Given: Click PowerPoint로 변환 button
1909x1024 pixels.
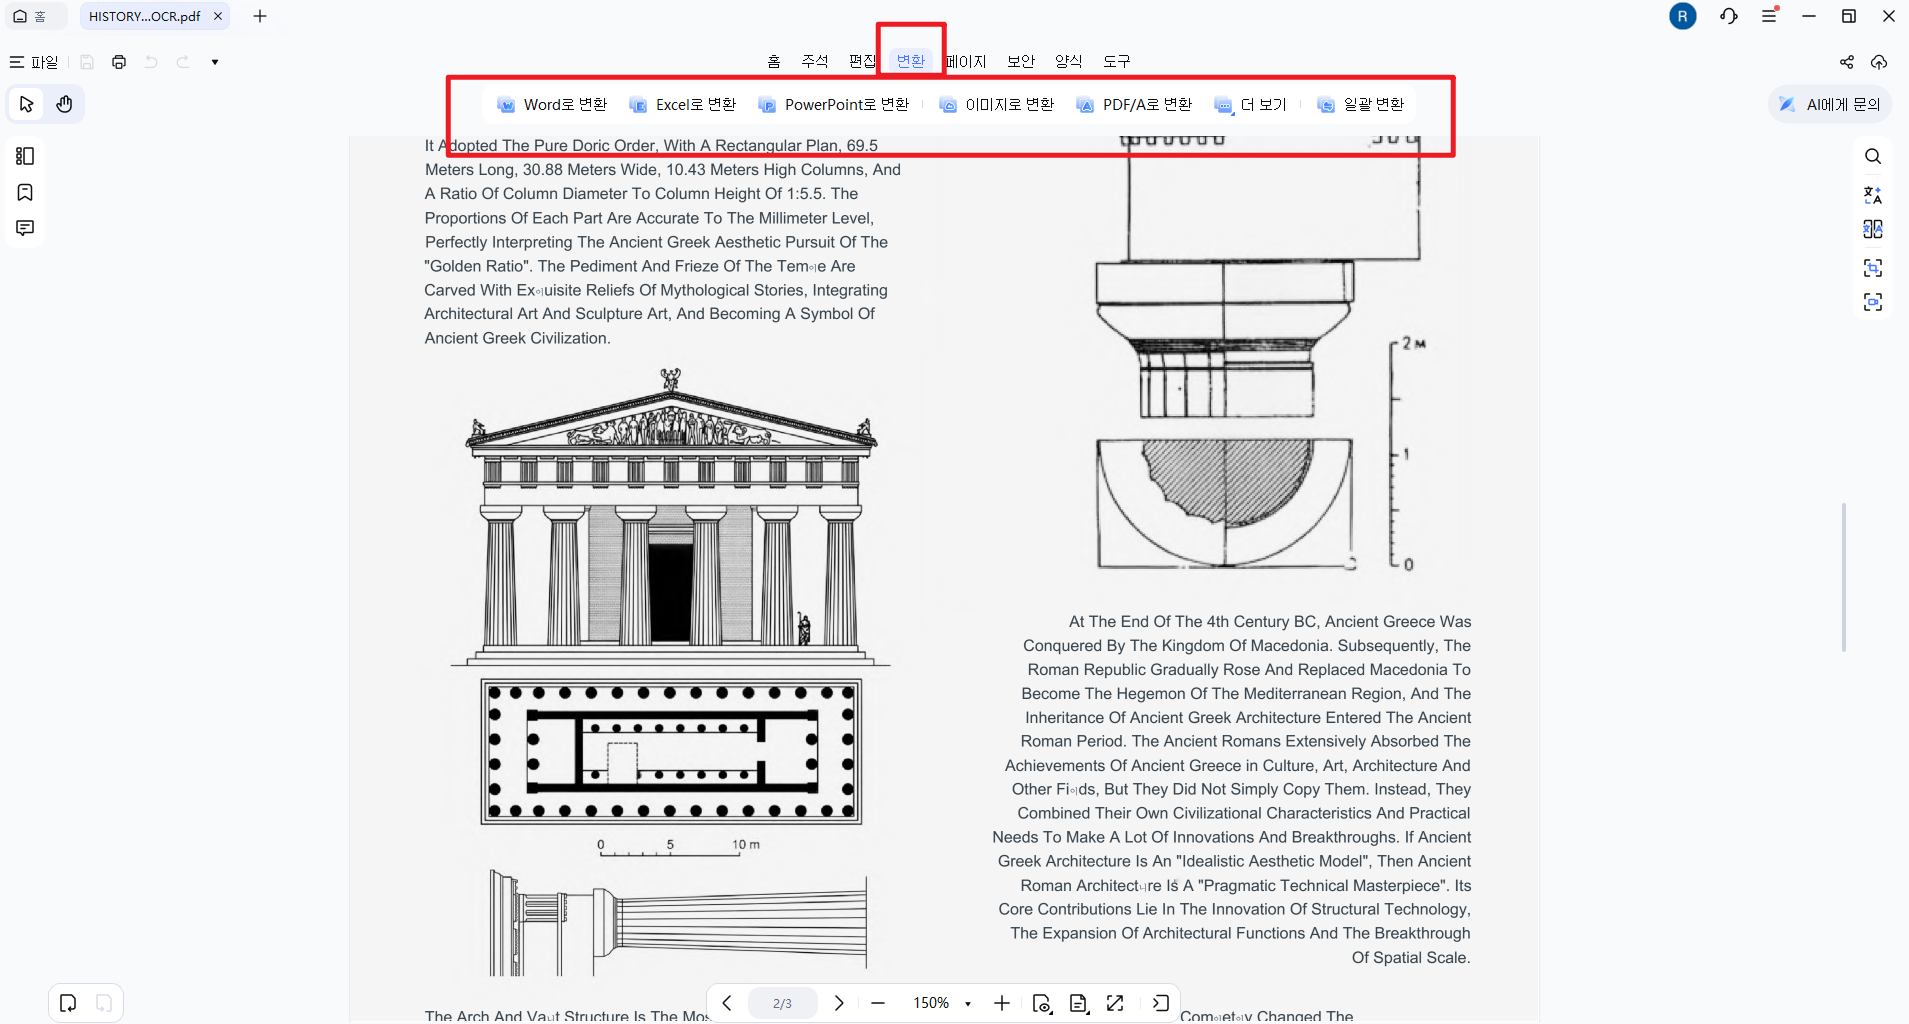Looking at the screenshot, I should tap(834, 104).
